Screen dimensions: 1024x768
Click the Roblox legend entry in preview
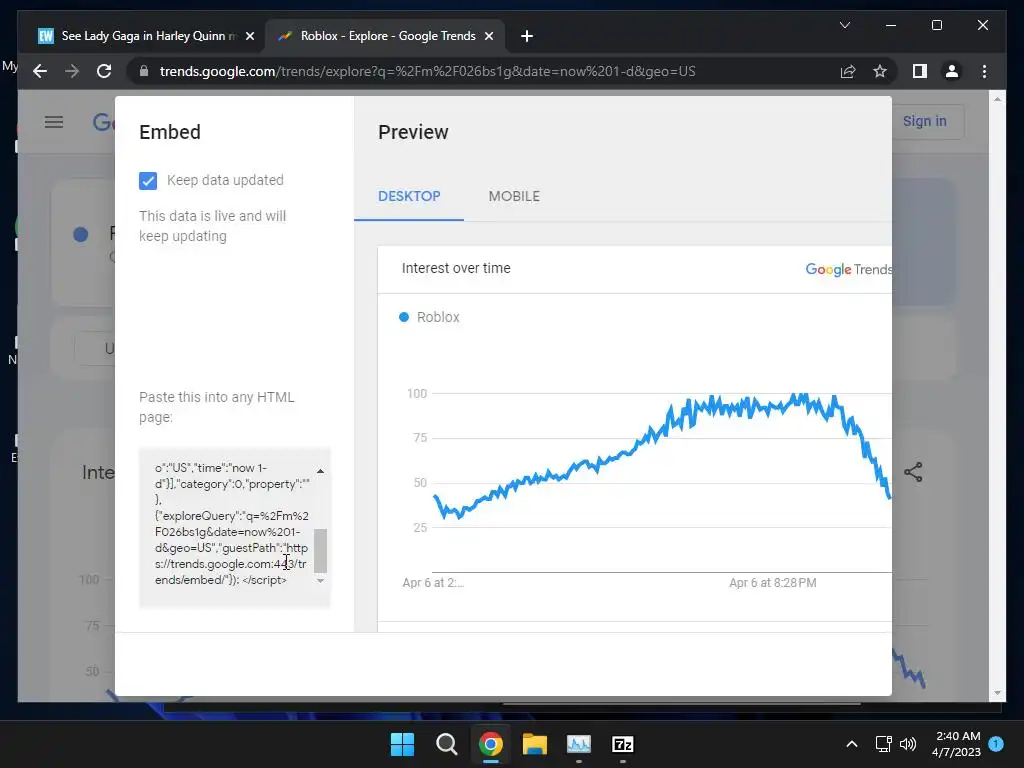pos(429,317)
